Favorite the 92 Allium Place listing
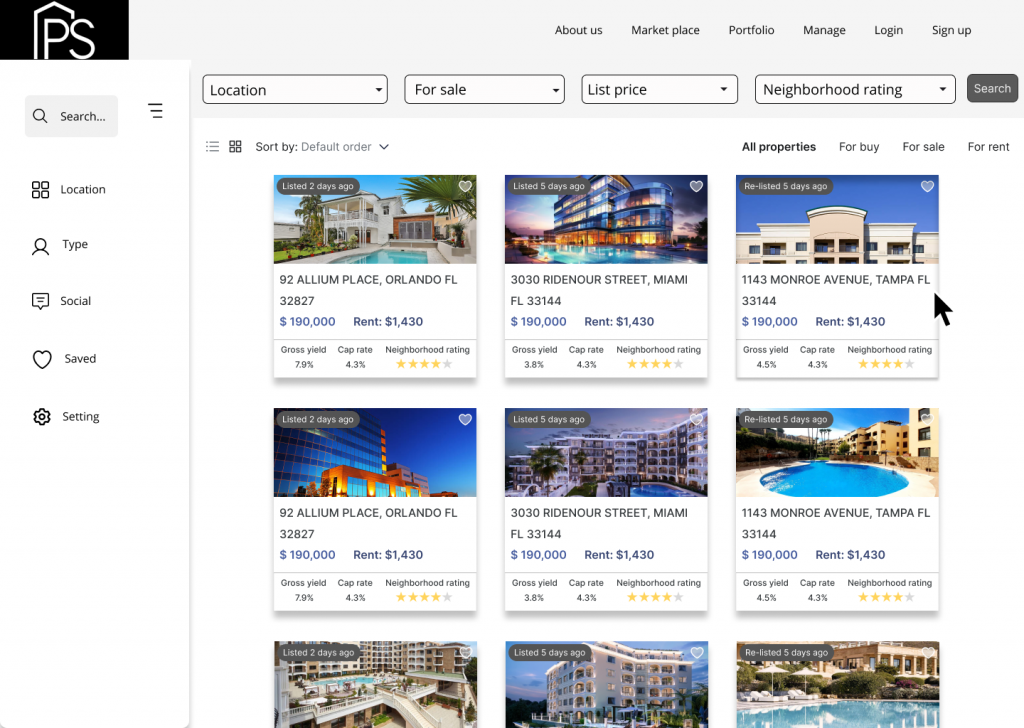 point(465,186)
